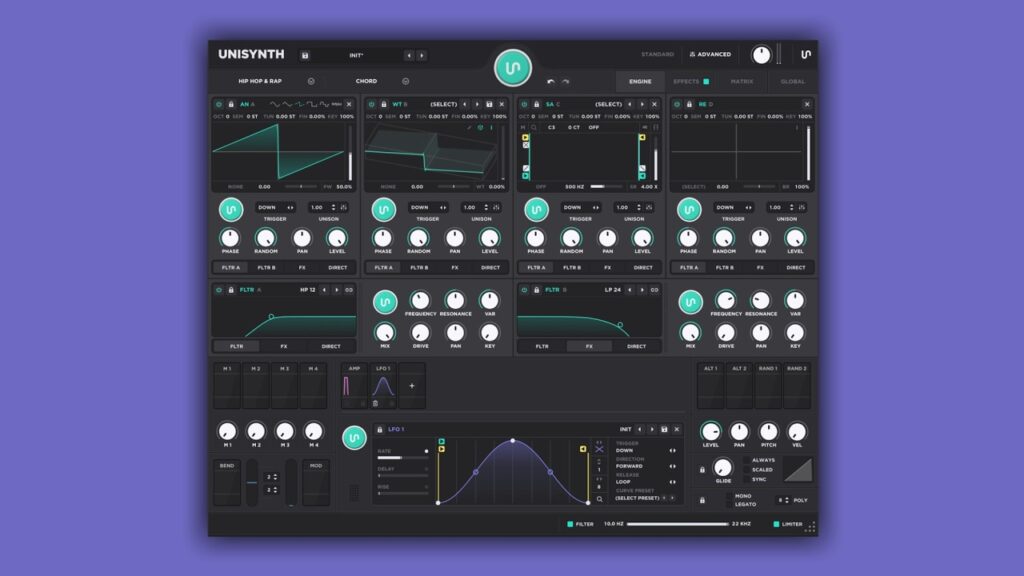Switch to the Engine tab

click(x=640, y=82)
